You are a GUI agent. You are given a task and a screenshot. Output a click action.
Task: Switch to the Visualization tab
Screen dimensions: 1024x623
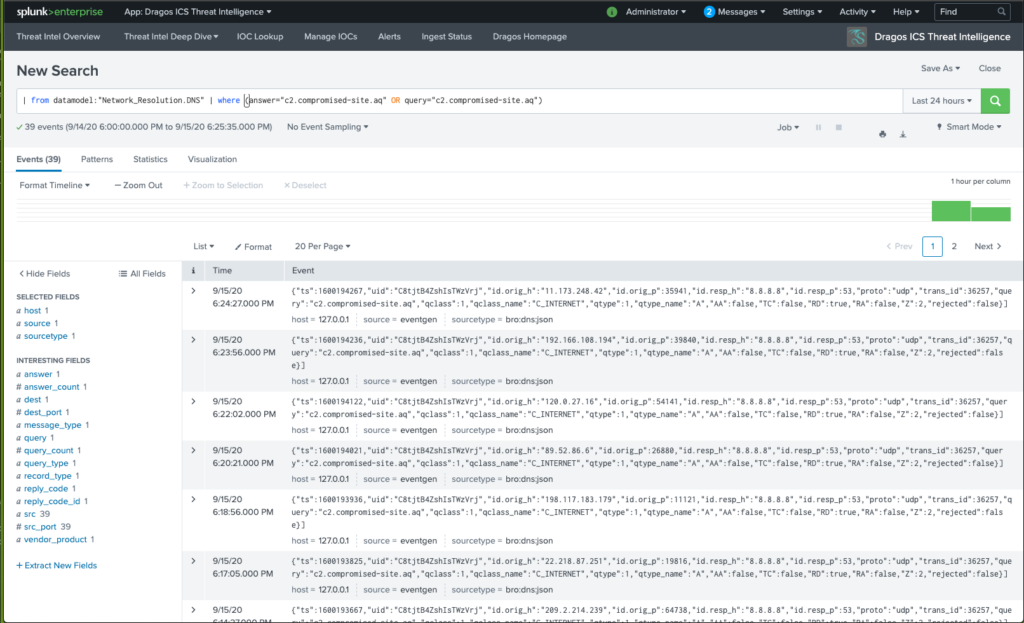tap(212, 159)
